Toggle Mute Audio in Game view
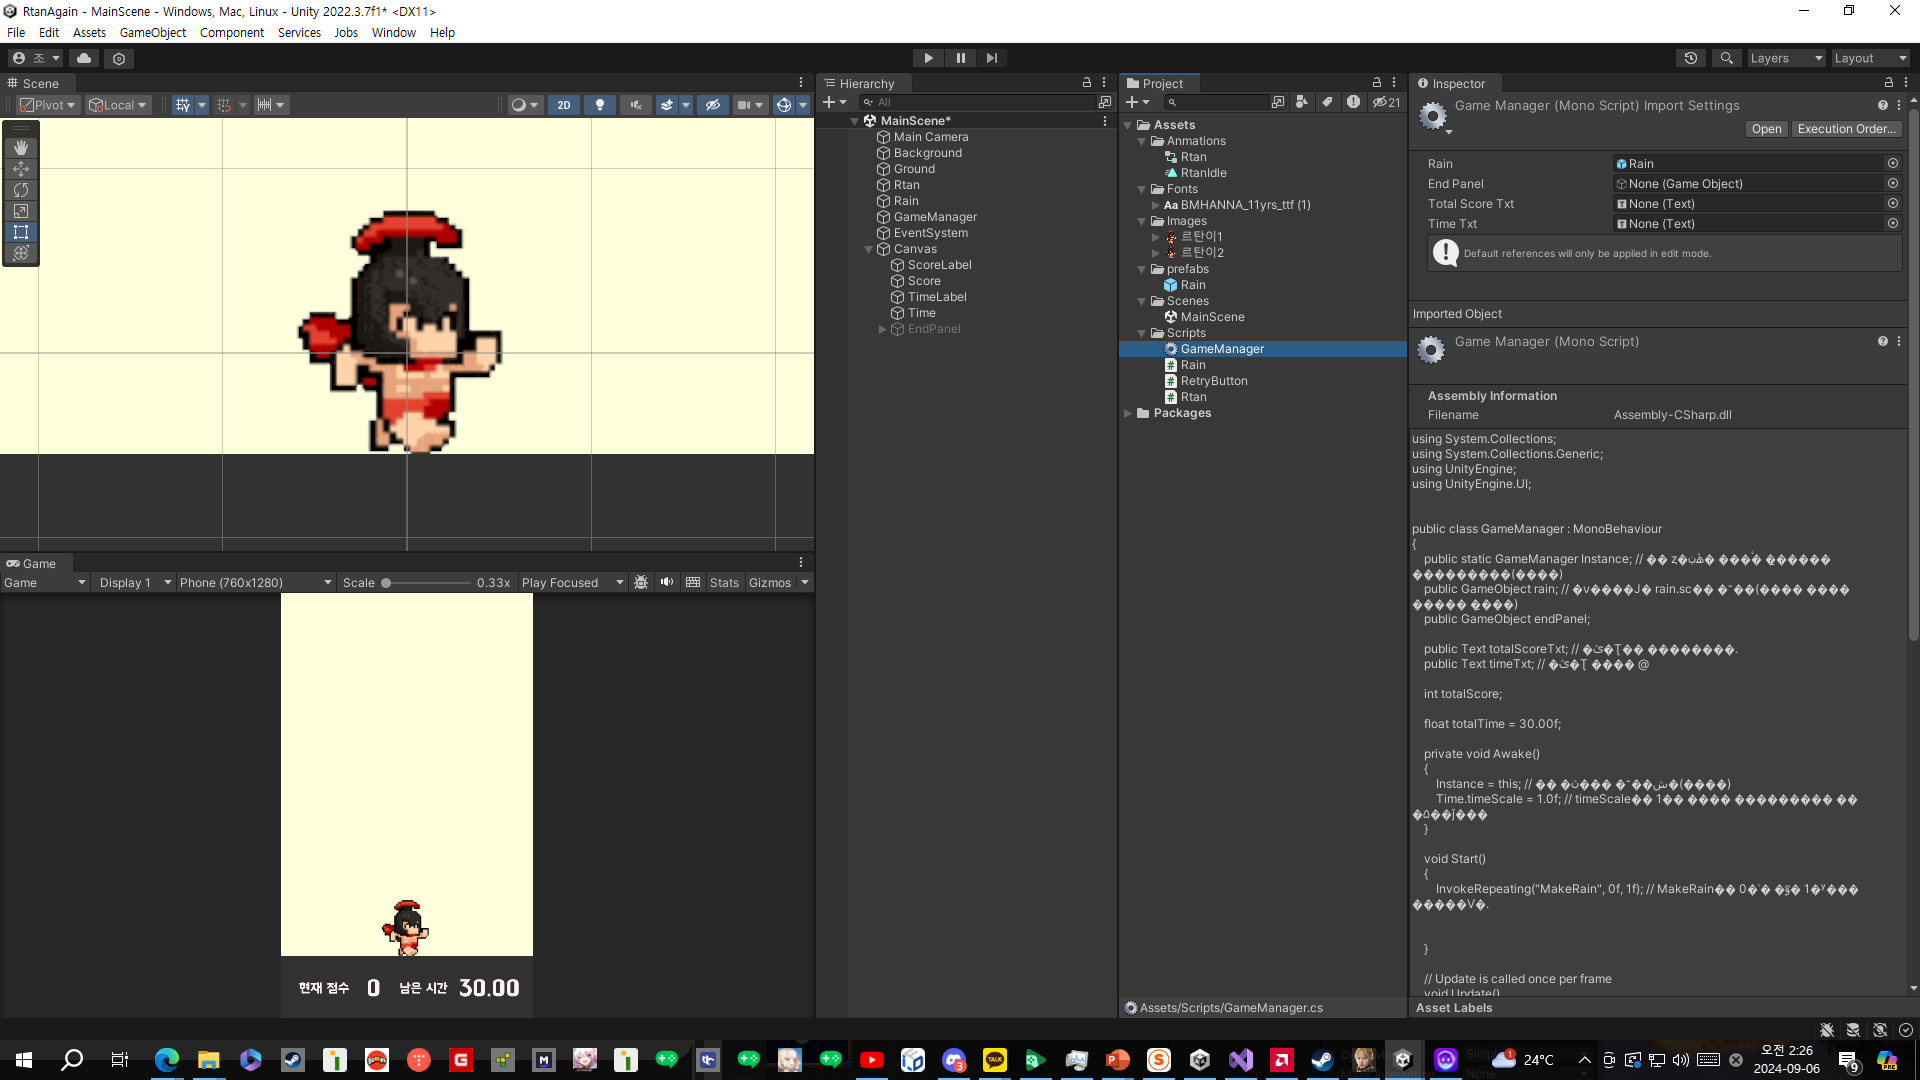The image size is (1920, 1080). click(x=667, y=582)
